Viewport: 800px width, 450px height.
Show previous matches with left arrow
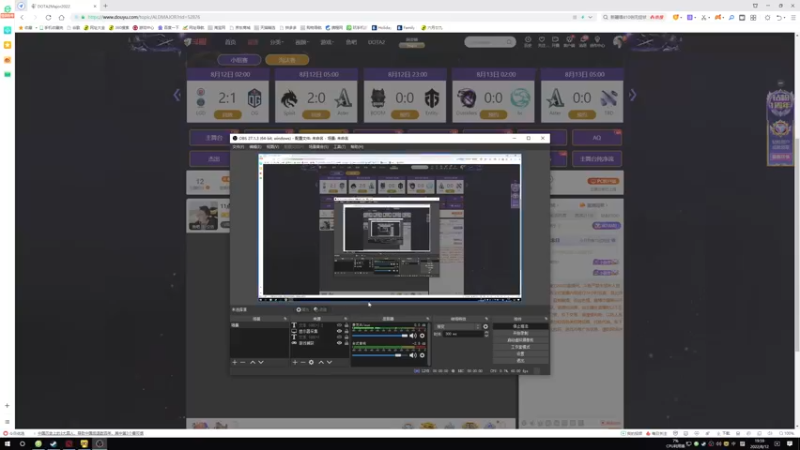177,95
